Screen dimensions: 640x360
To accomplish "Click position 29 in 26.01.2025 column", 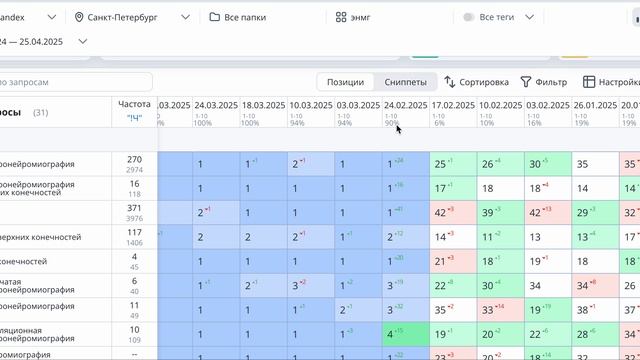I will pyautogui.click(x=595, y=213).
